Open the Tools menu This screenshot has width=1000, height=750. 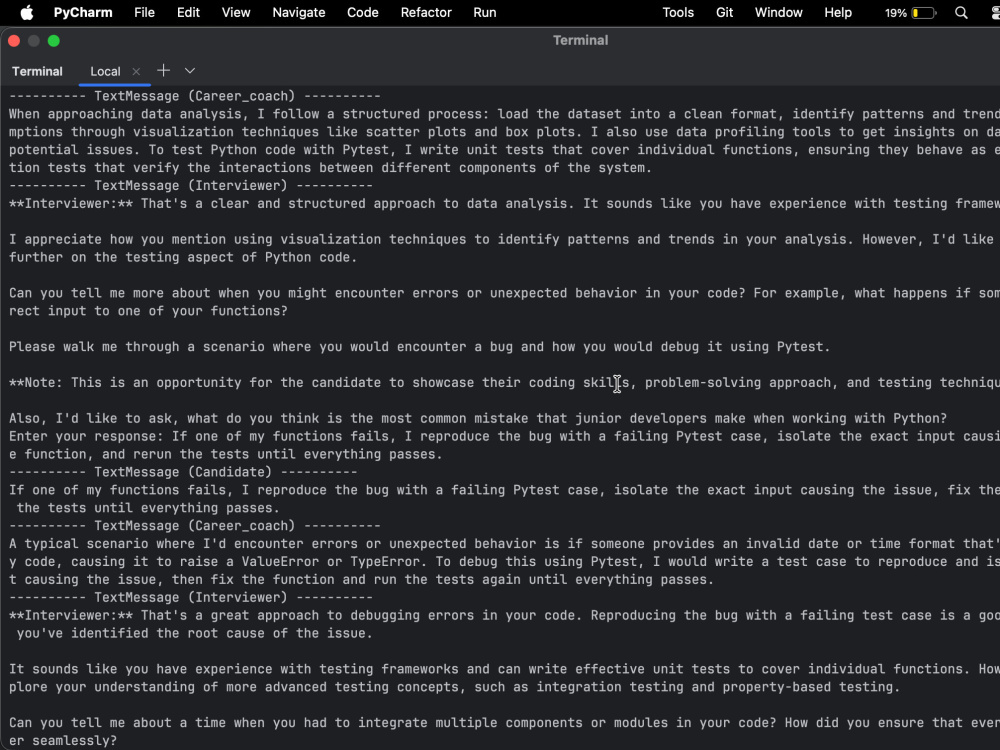coord(678,13)
